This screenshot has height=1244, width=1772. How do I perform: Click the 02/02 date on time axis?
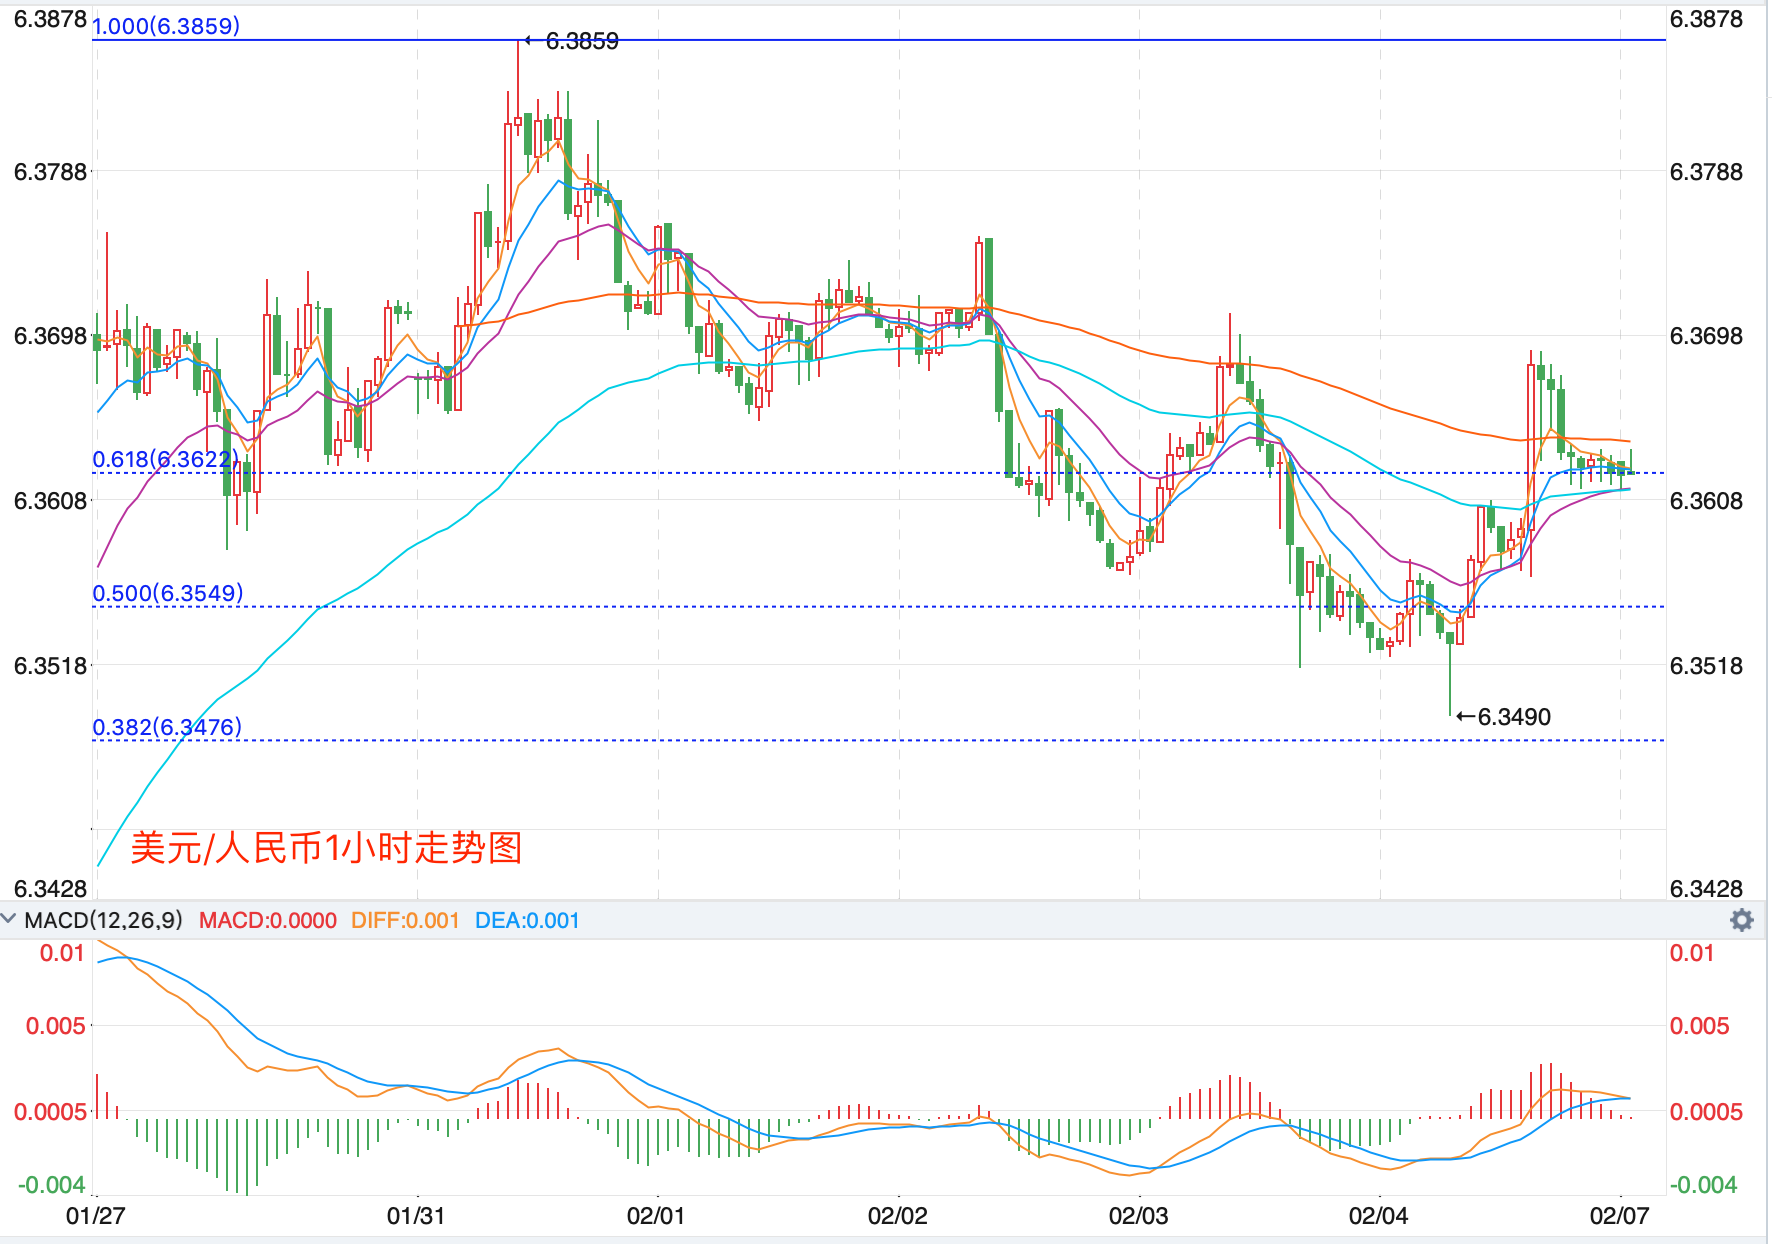(x=897, y=1216)
